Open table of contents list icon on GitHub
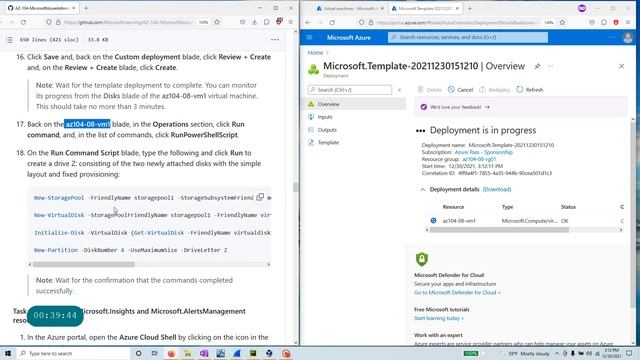The width and height of the screenshot is (640, 360). click(x=9, y=40)
